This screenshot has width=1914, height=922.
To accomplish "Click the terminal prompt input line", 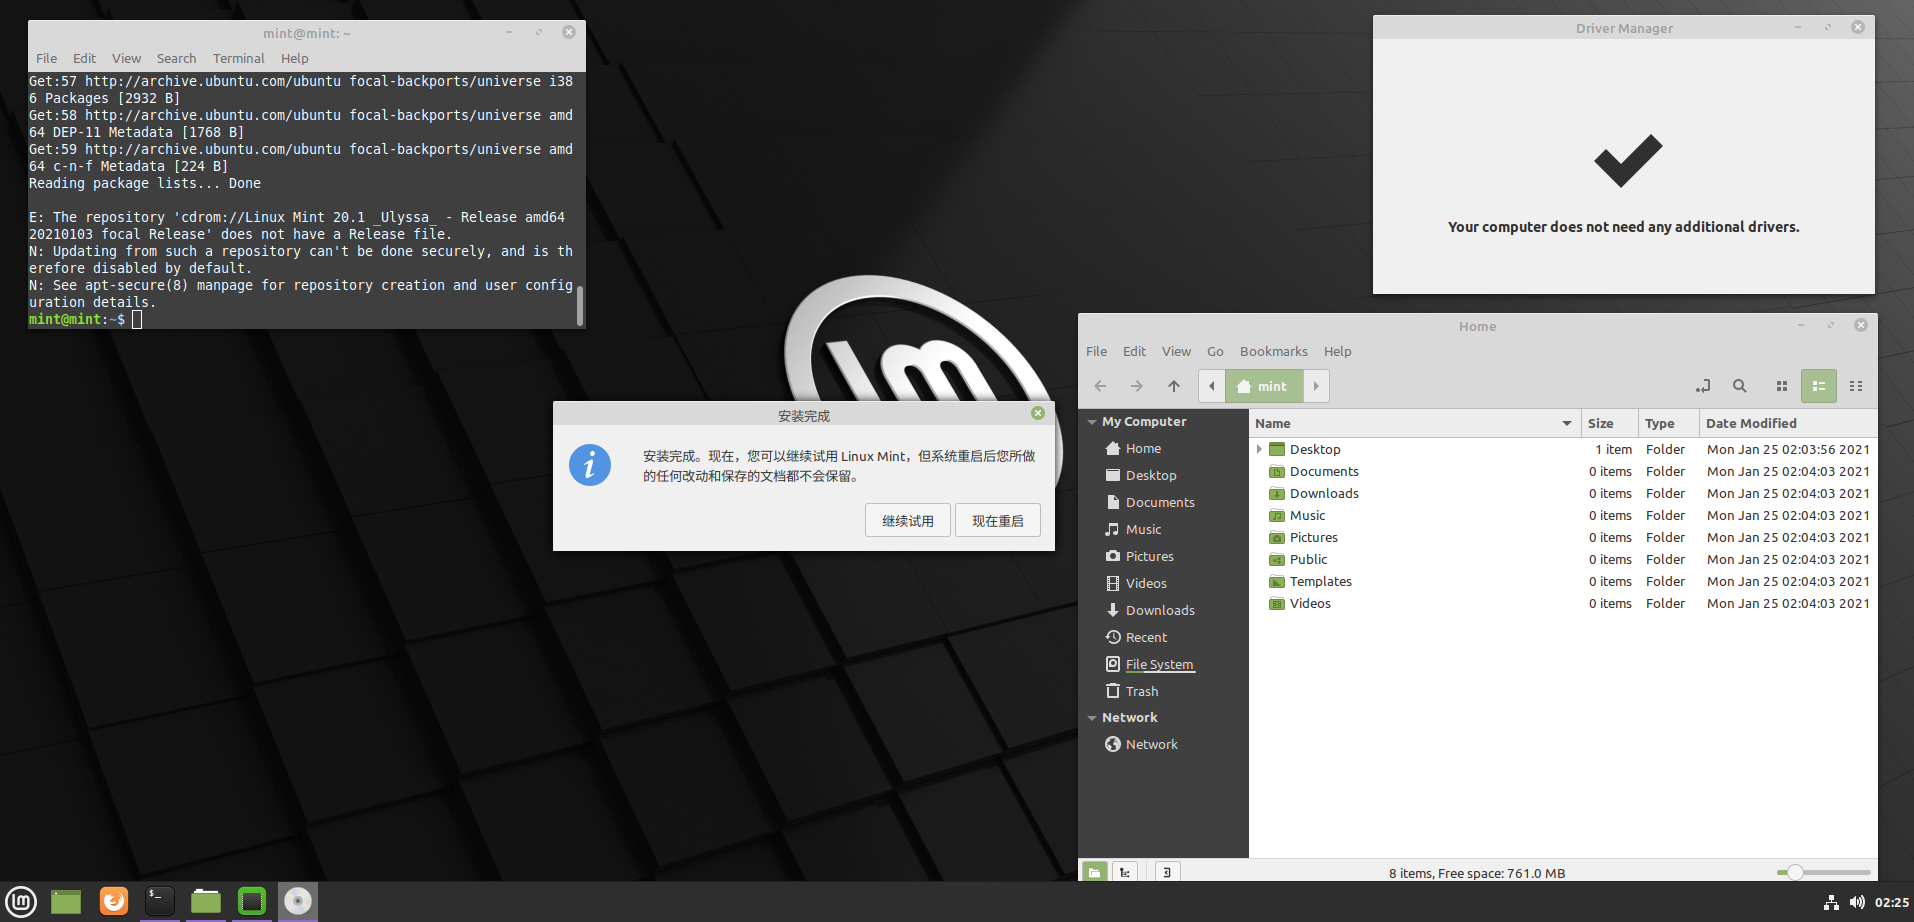I will (x=300, y=319).
